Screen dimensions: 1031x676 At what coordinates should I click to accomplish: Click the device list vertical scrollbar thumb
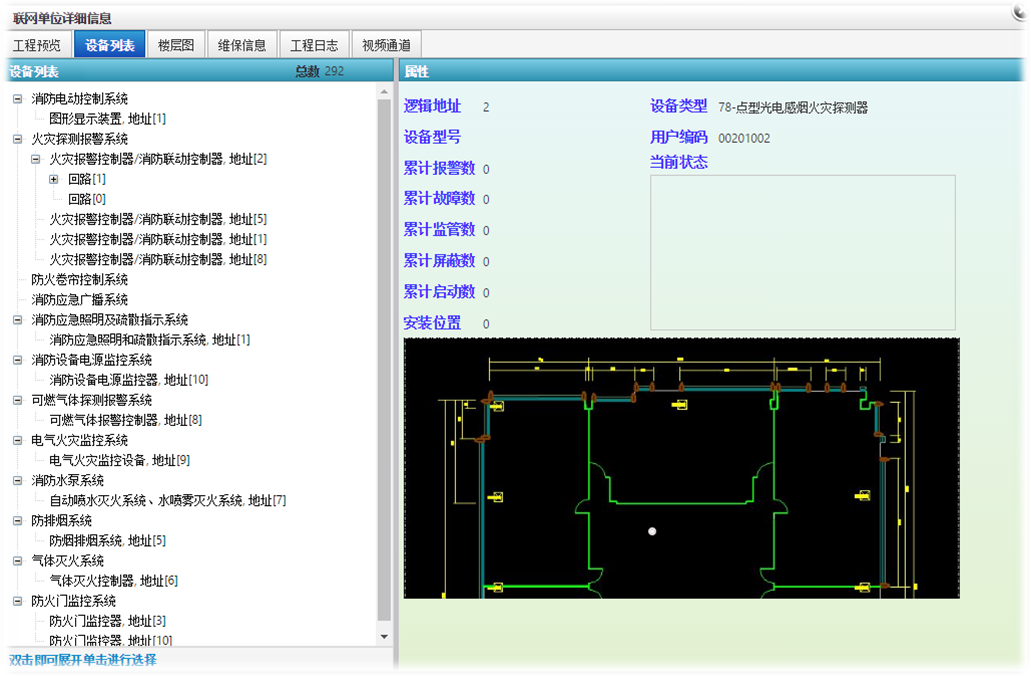tap(385, 360)
